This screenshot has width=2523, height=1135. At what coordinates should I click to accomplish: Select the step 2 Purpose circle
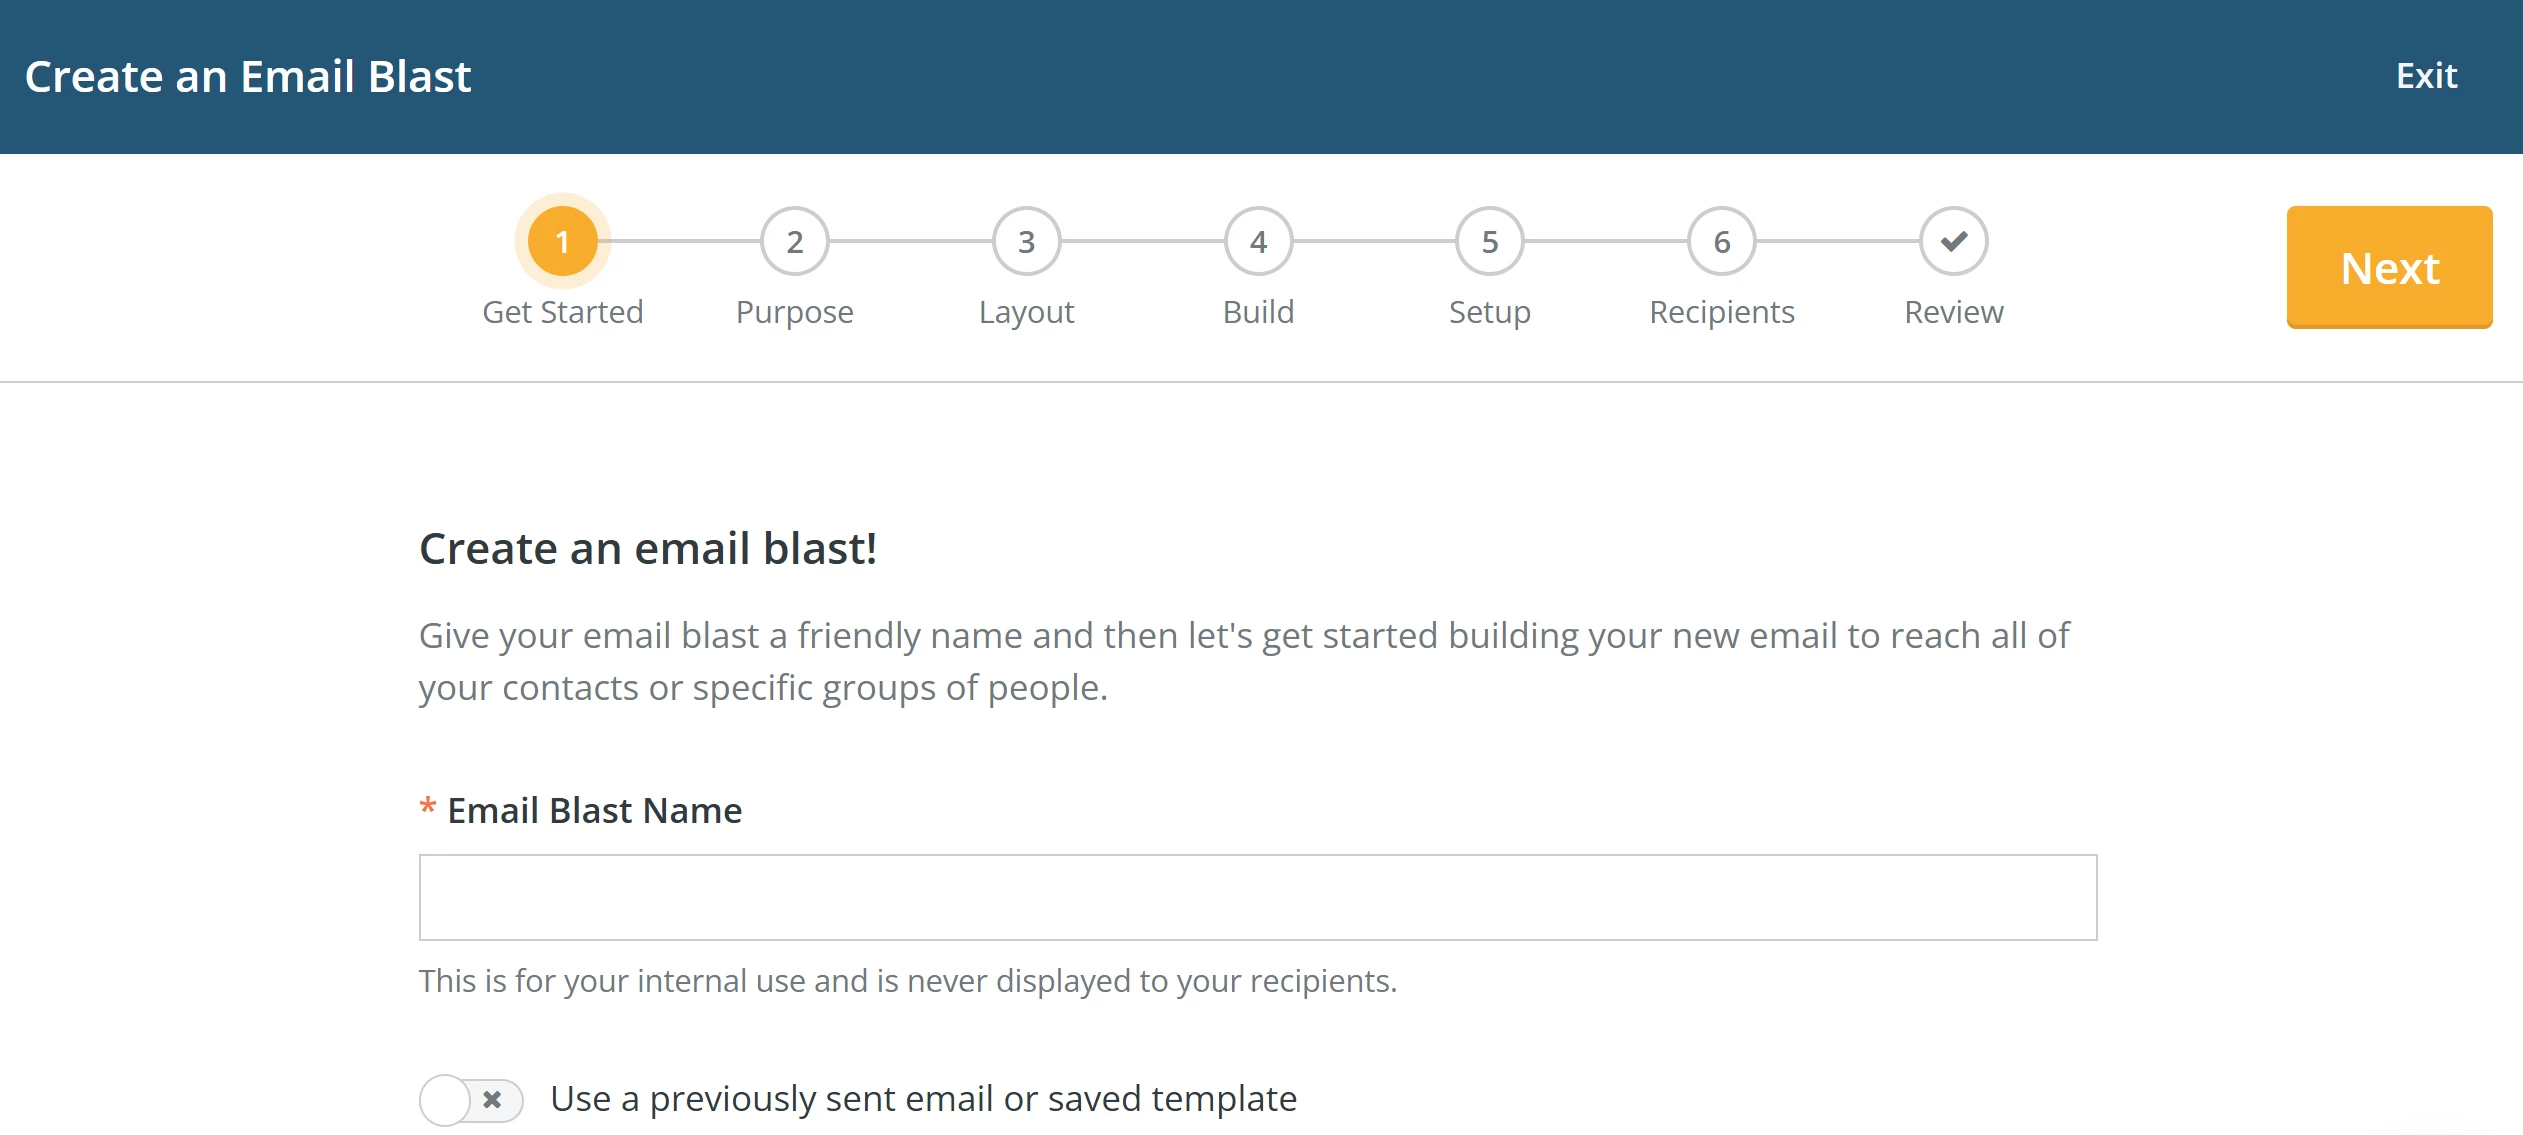(x=795, y=240)
